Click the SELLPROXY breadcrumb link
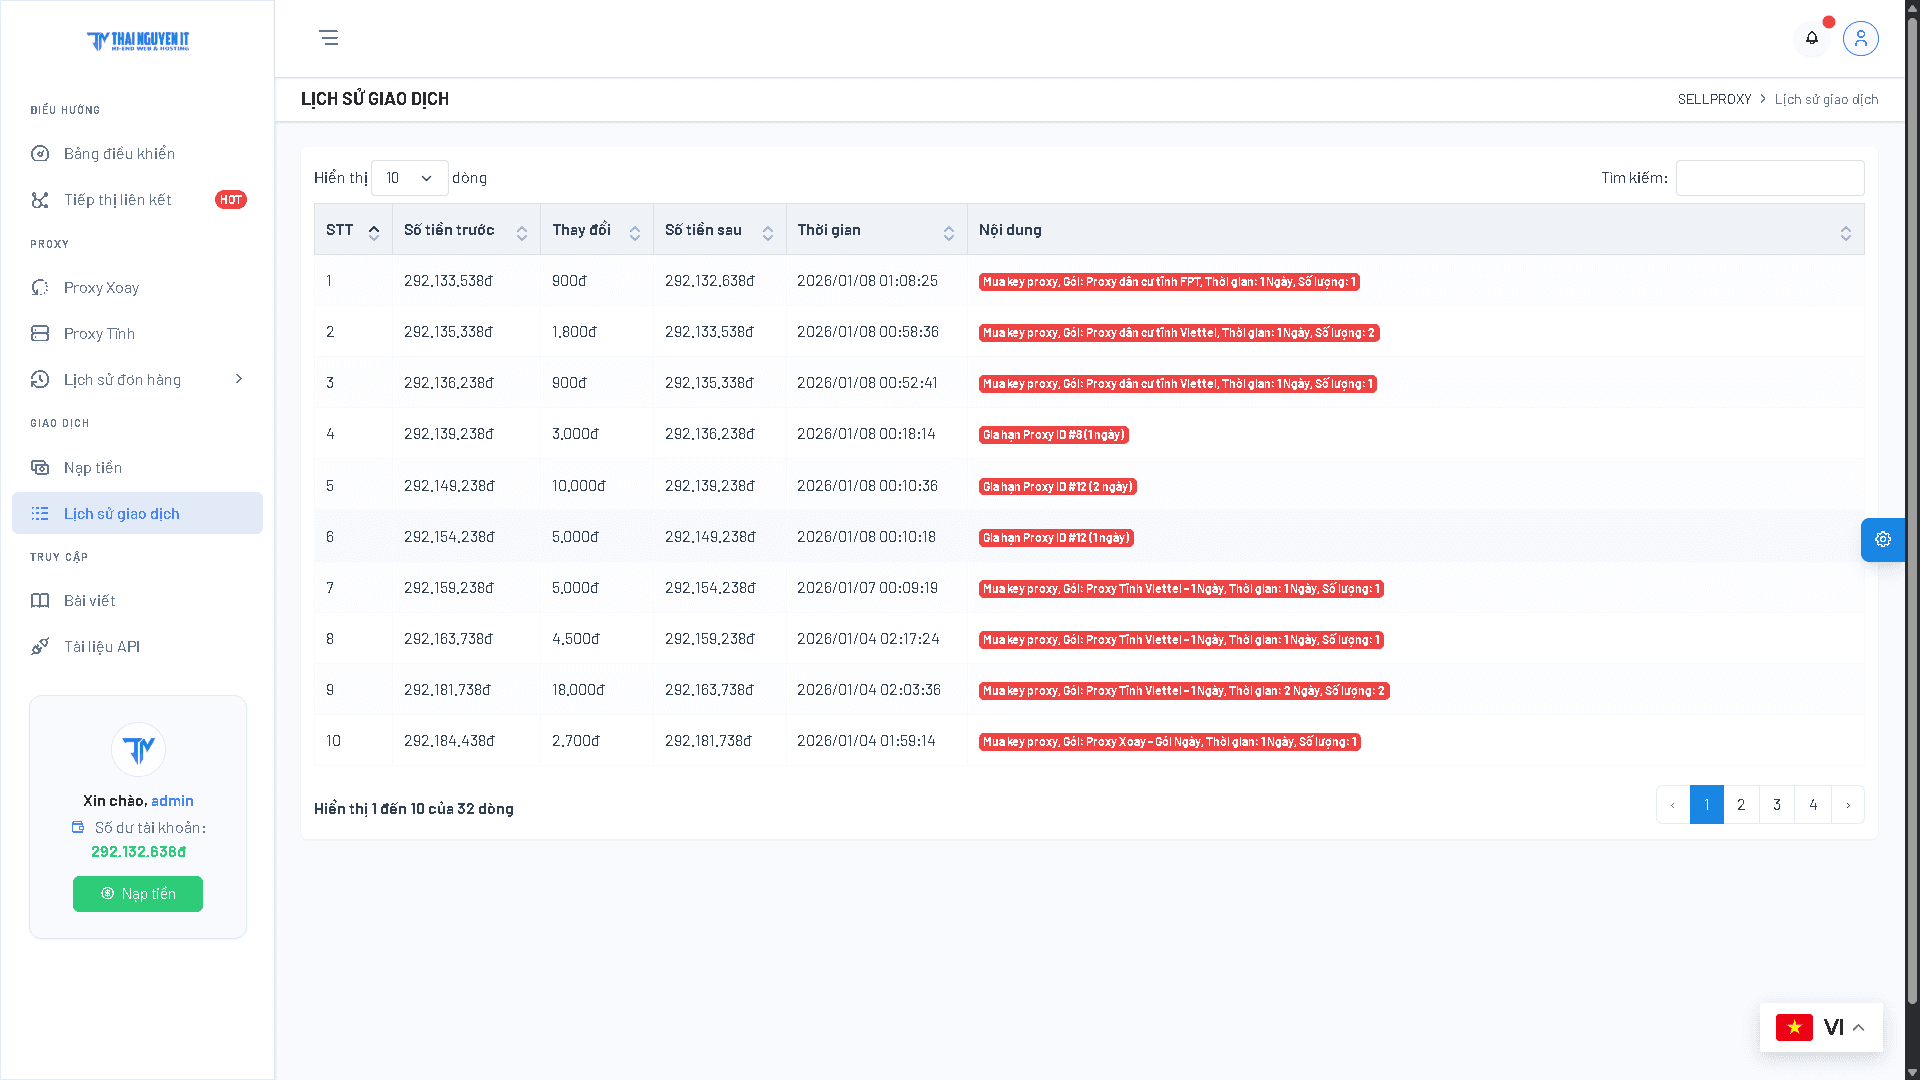 [1714, 99]
